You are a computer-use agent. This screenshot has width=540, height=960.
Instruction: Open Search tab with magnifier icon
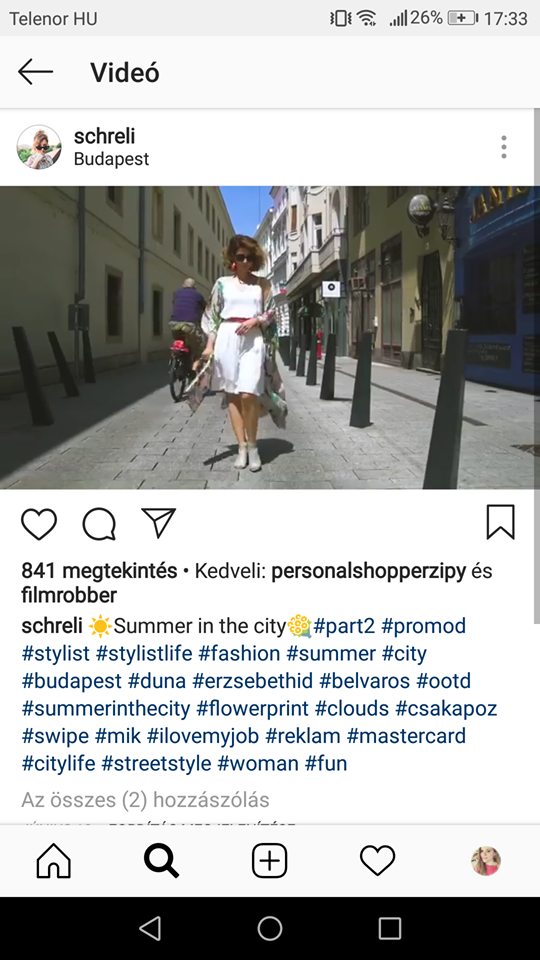pyautogui.click(x=162, y=861)
